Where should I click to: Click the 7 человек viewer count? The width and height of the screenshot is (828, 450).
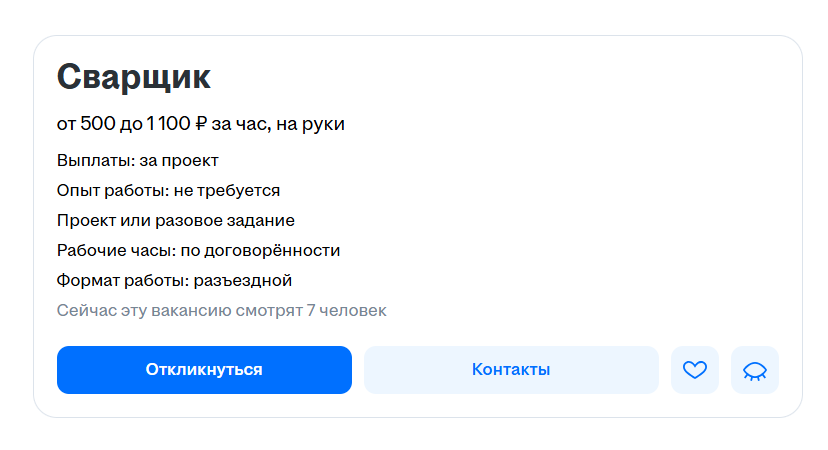click(x=346, y=311)
